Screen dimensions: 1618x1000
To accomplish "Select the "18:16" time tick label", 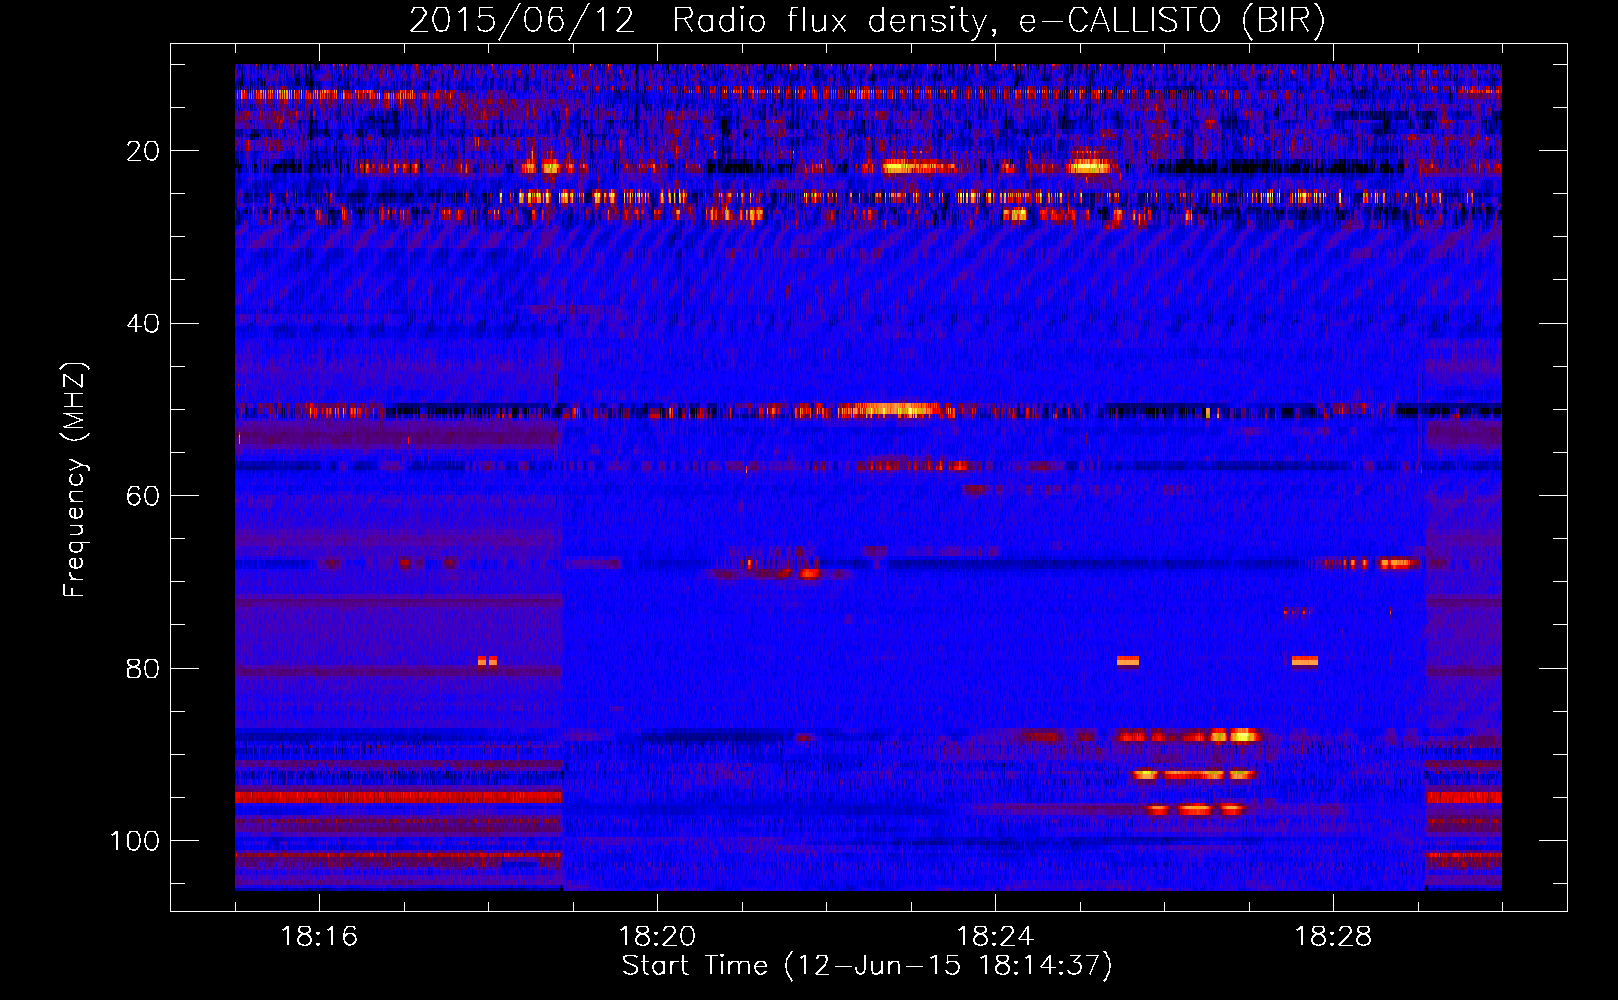I will [319, 936].
